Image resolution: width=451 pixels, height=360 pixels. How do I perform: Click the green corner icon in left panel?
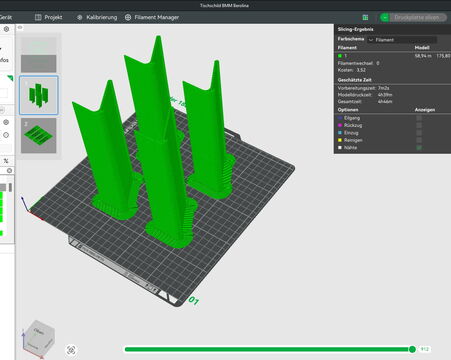[x=10, y=78]
